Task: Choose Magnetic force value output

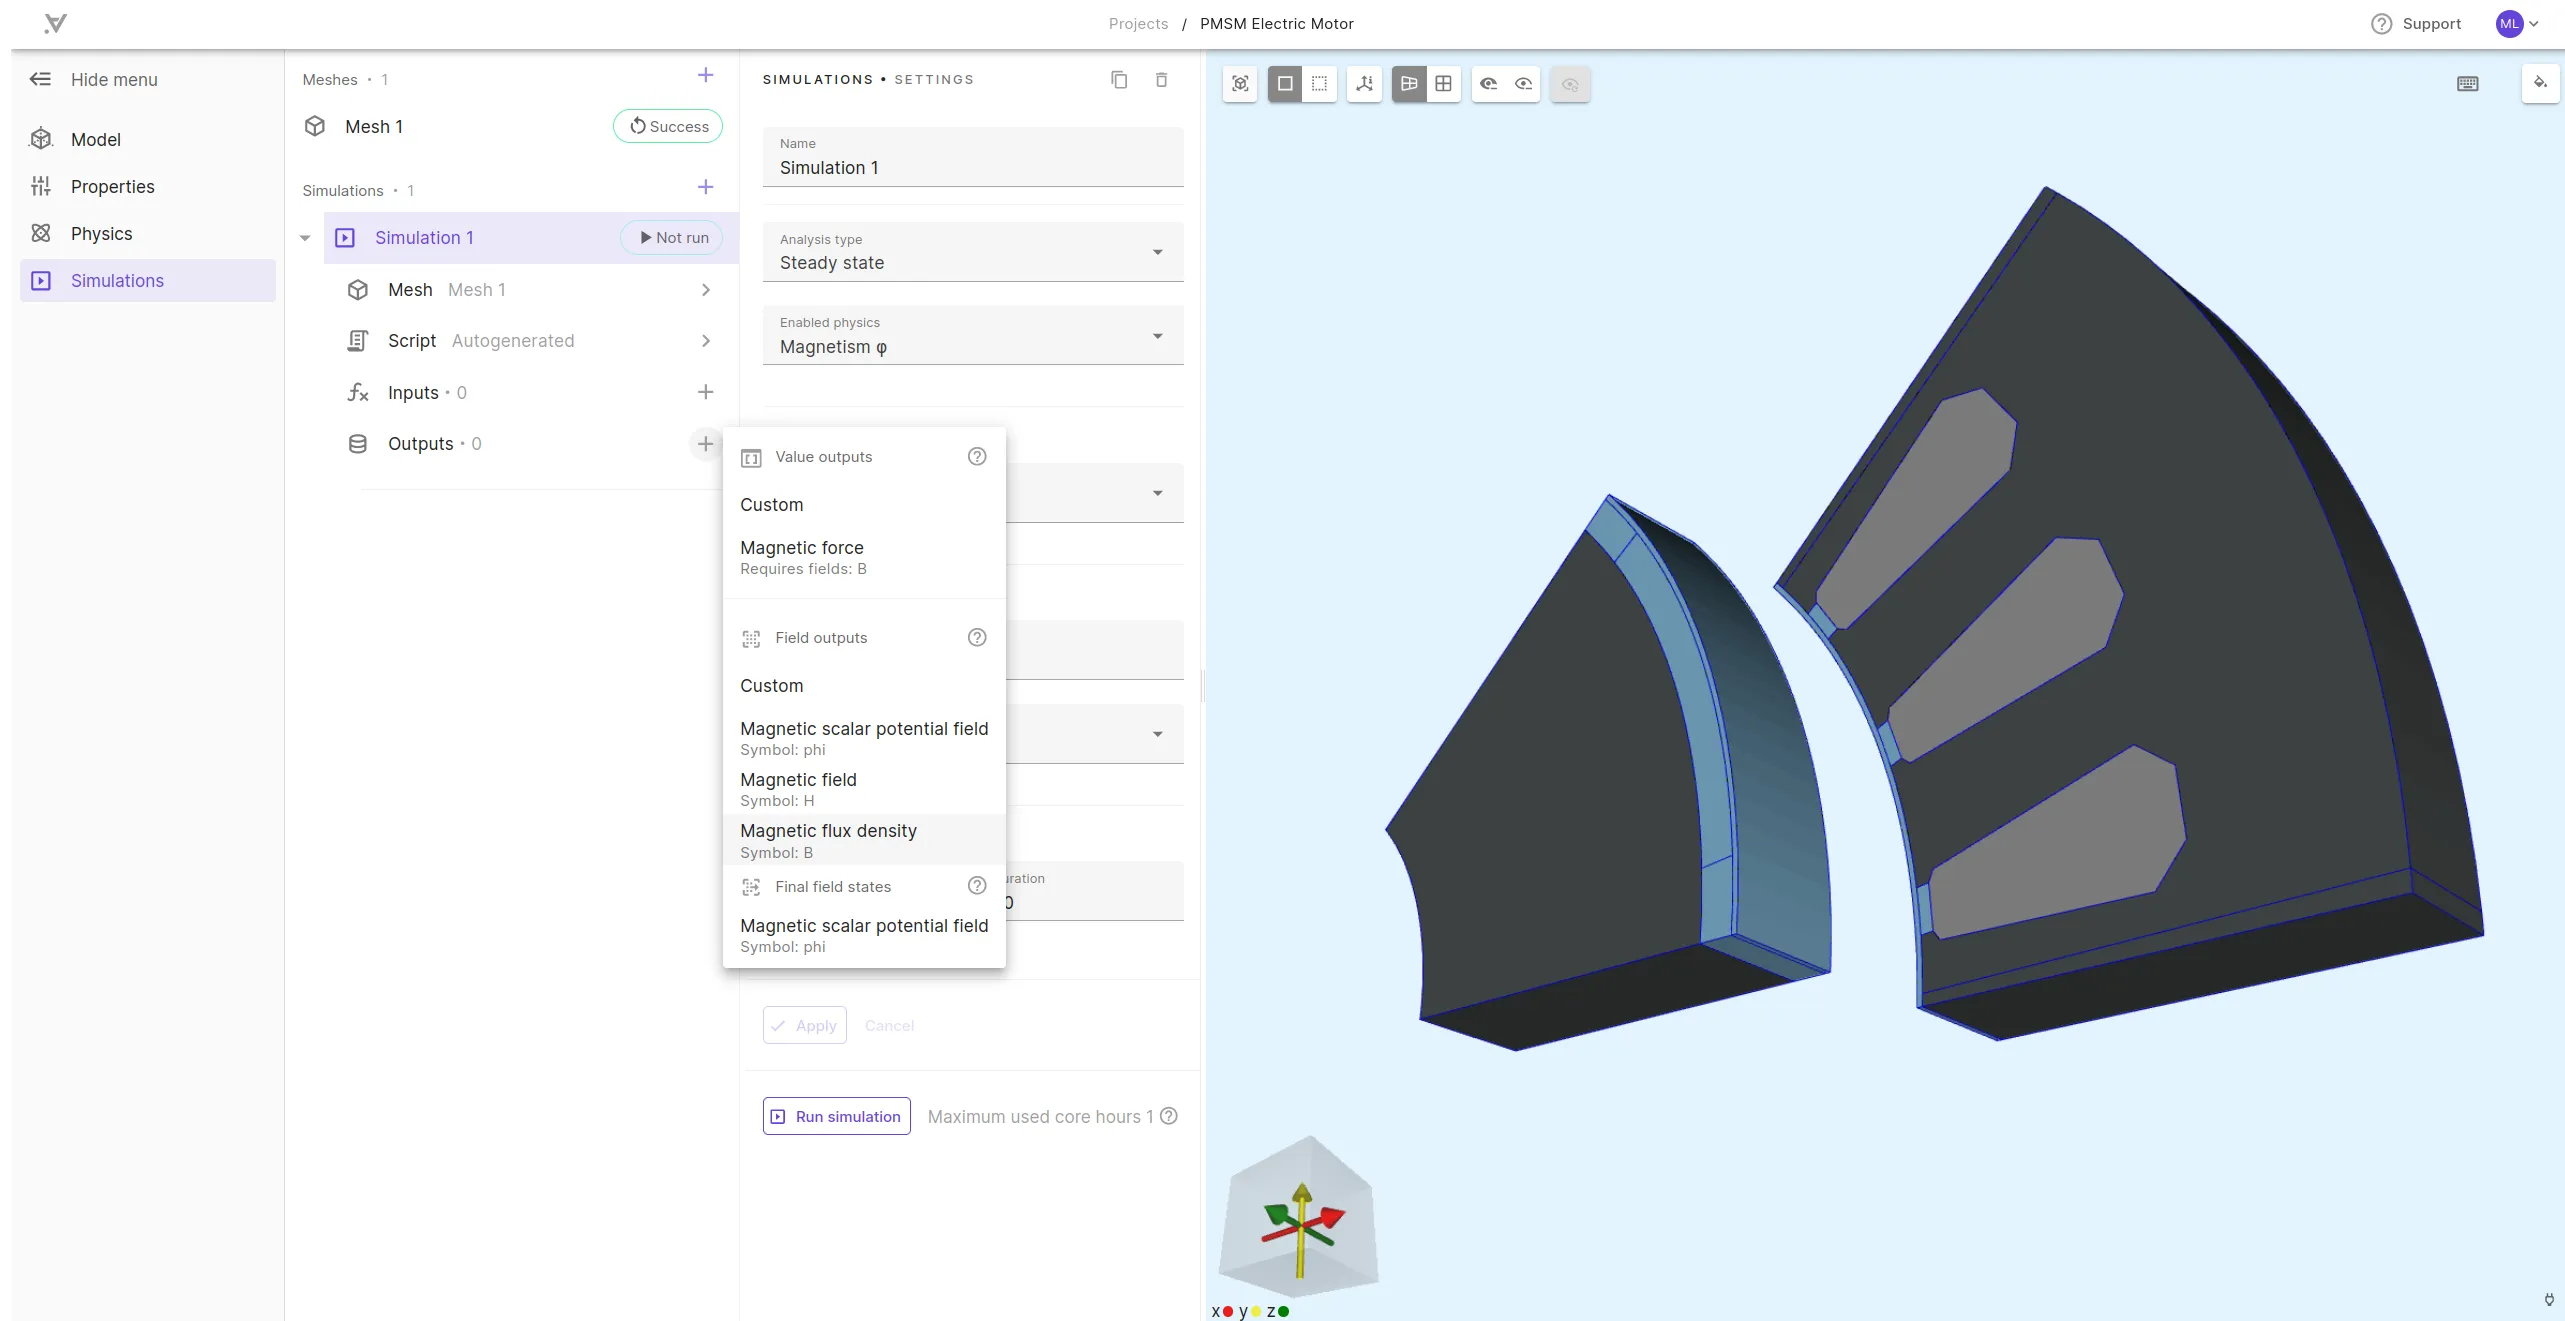Action: [x=864, y=557]
